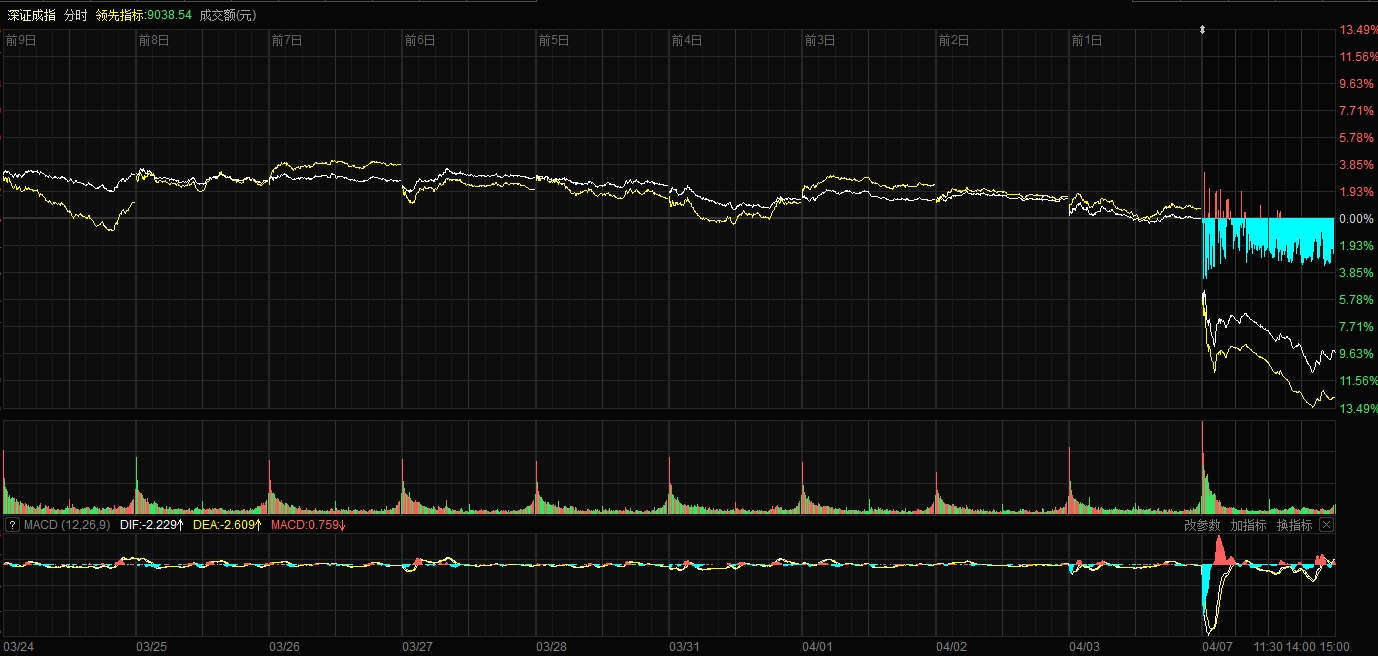Click the red MACD value readout

[307, 525]
